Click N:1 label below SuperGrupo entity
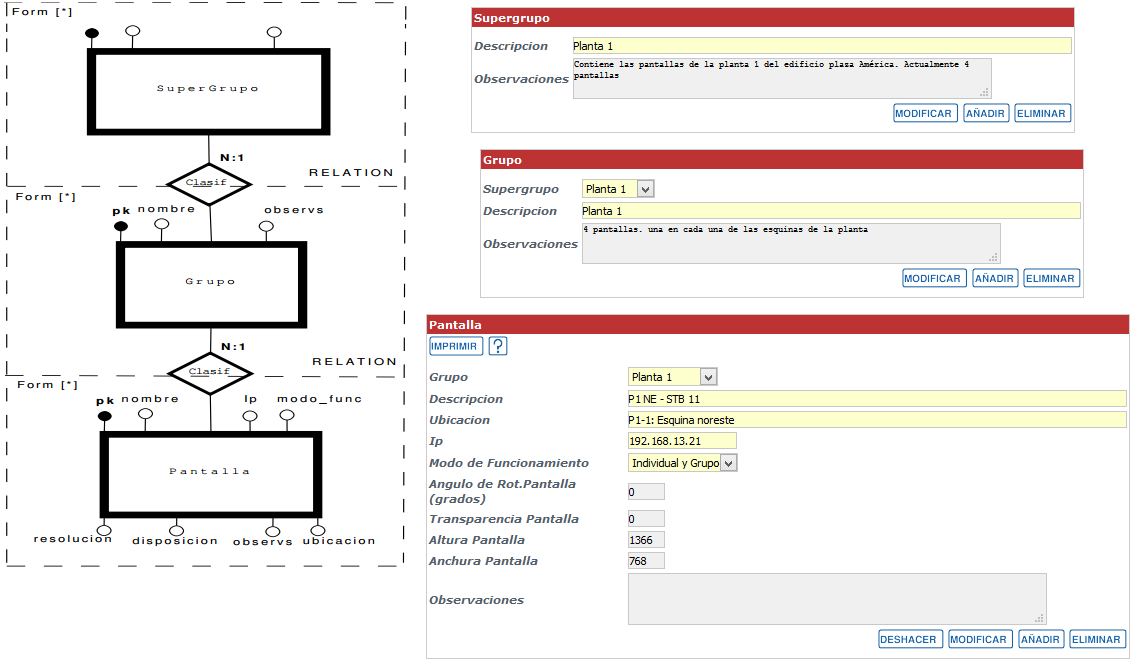Screen dimensions: 1132x666 tap(232, 157)
